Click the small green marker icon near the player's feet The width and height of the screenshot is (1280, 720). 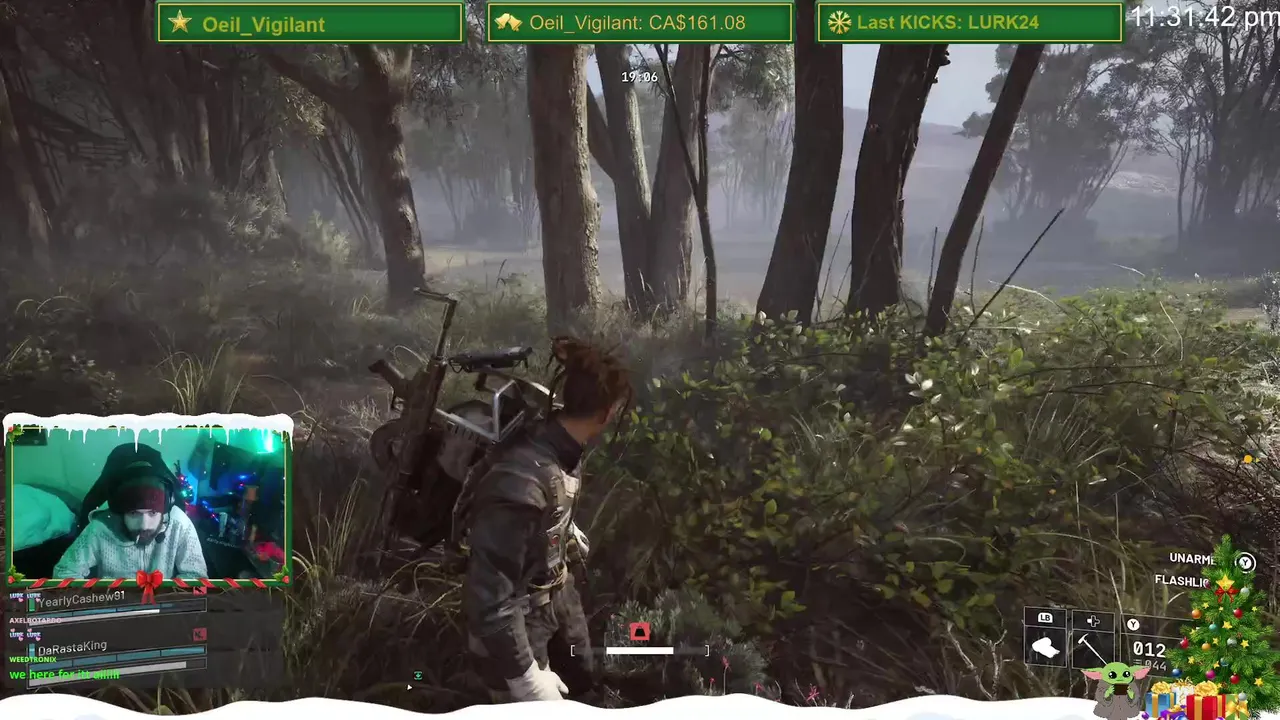tap(418, 676)
